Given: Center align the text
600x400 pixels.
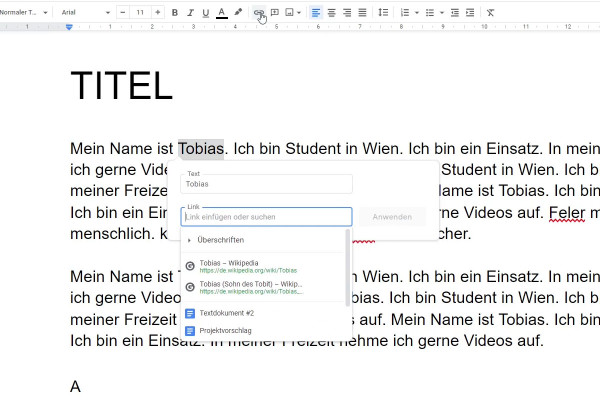Looking at the screenshot, I should click(331, 13).
